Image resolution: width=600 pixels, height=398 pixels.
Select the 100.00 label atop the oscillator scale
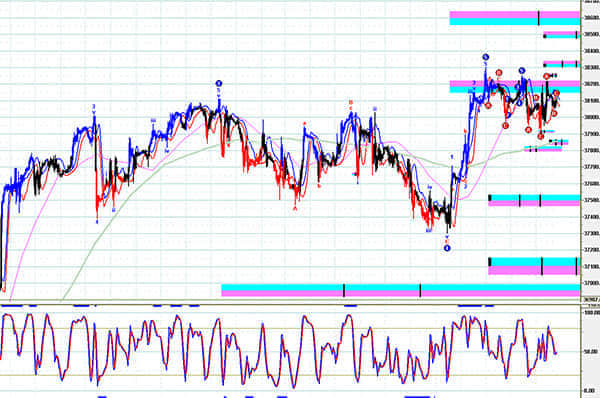[x=591, y=313]
